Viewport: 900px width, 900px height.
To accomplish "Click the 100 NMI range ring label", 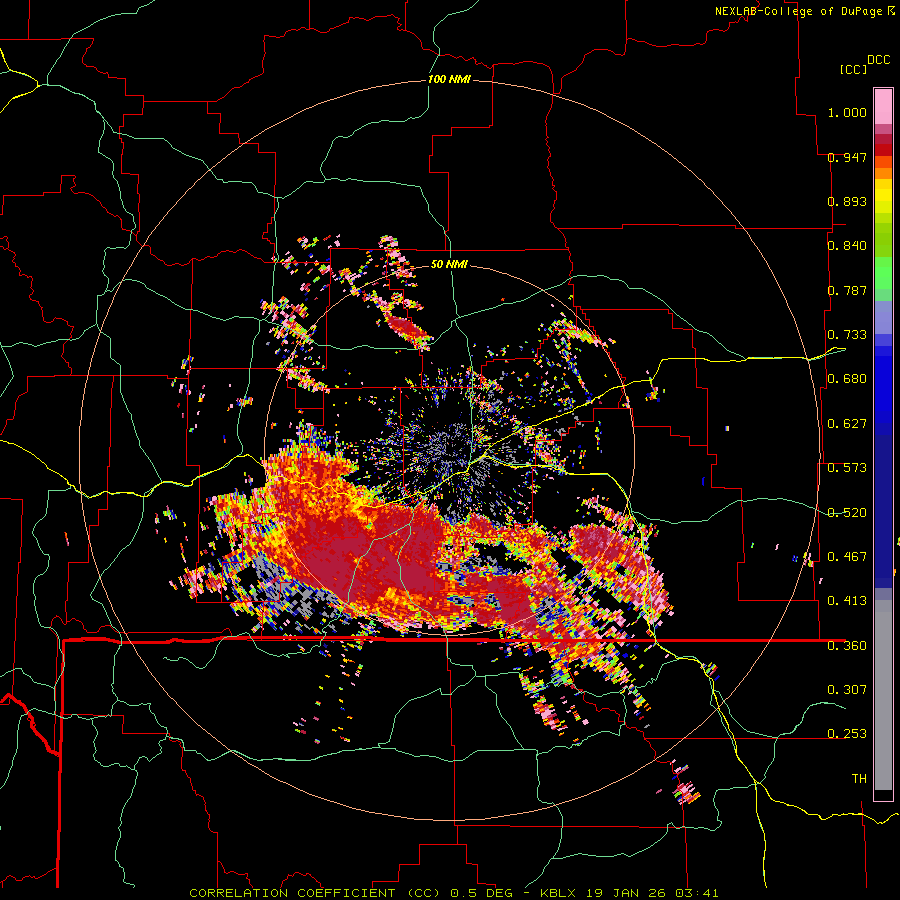I will [x=449, y=79].
